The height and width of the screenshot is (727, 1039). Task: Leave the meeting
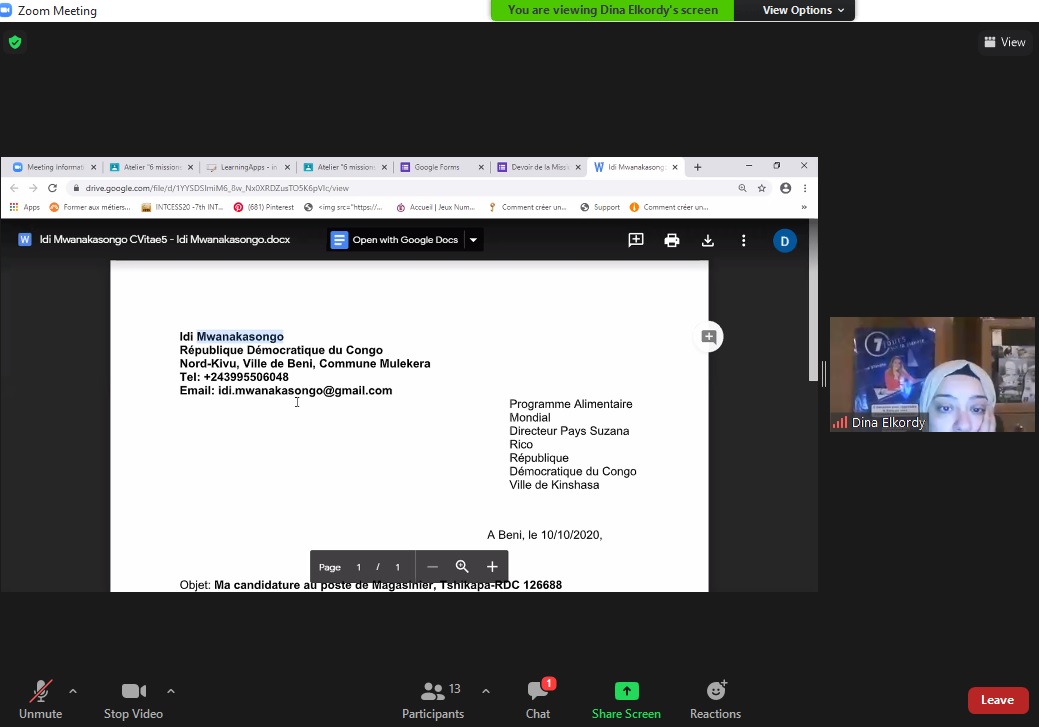point(997,700)
